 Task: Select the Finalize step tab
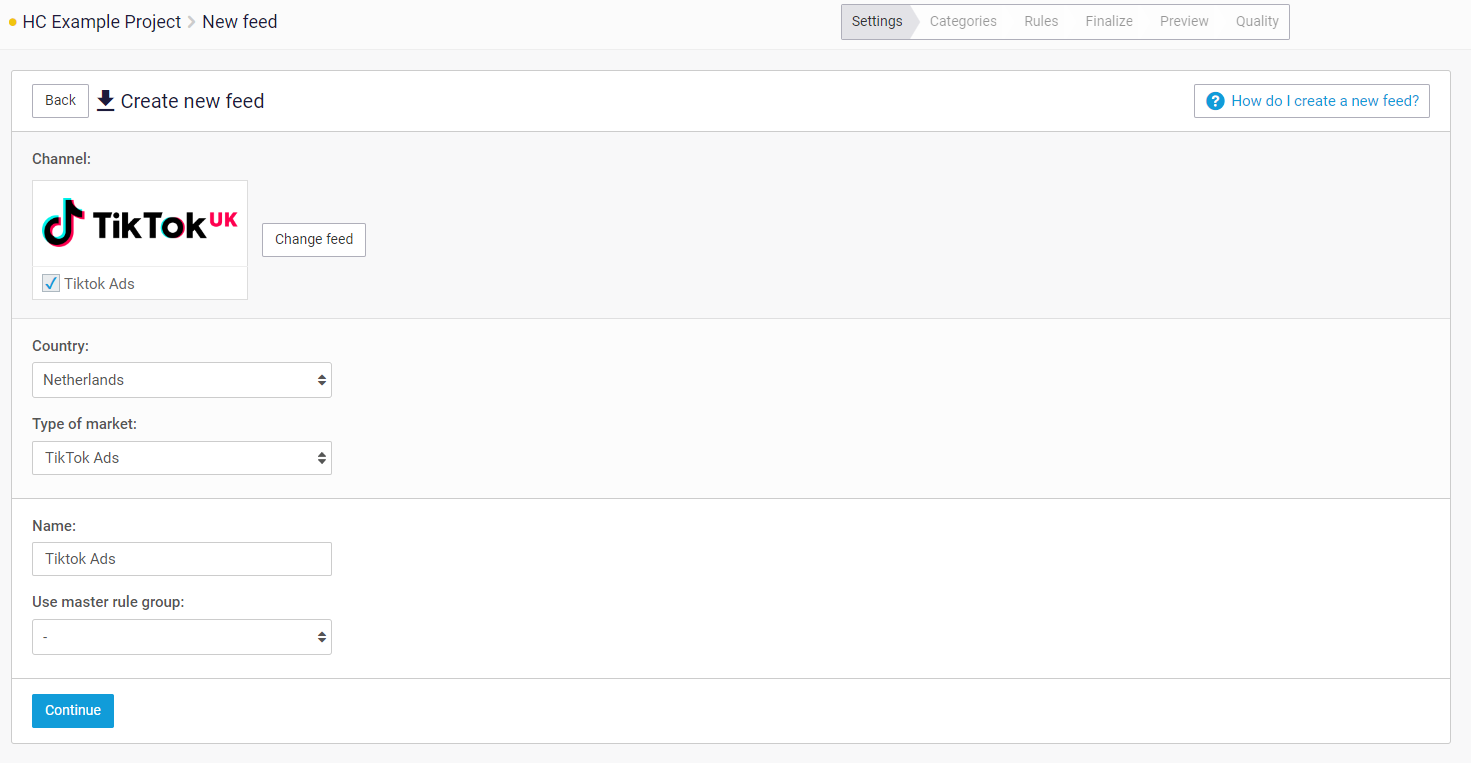coord(1109,21)
